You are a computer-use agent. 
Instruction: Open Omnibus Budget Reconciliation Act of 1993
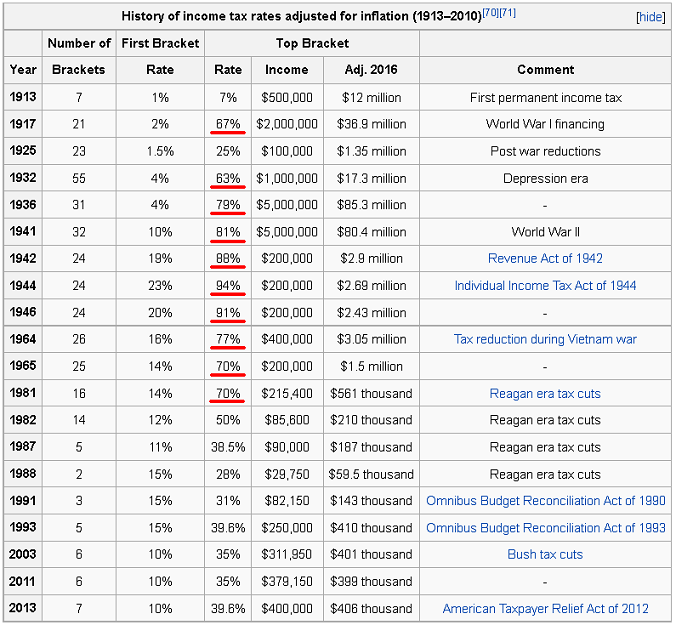[545, 528]
